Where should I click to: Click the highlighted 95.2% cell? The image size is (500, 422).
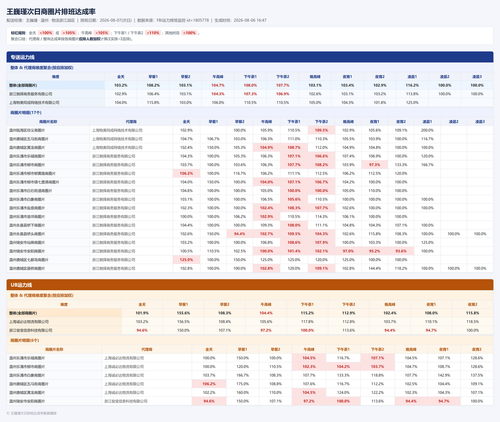coord(375,251)
